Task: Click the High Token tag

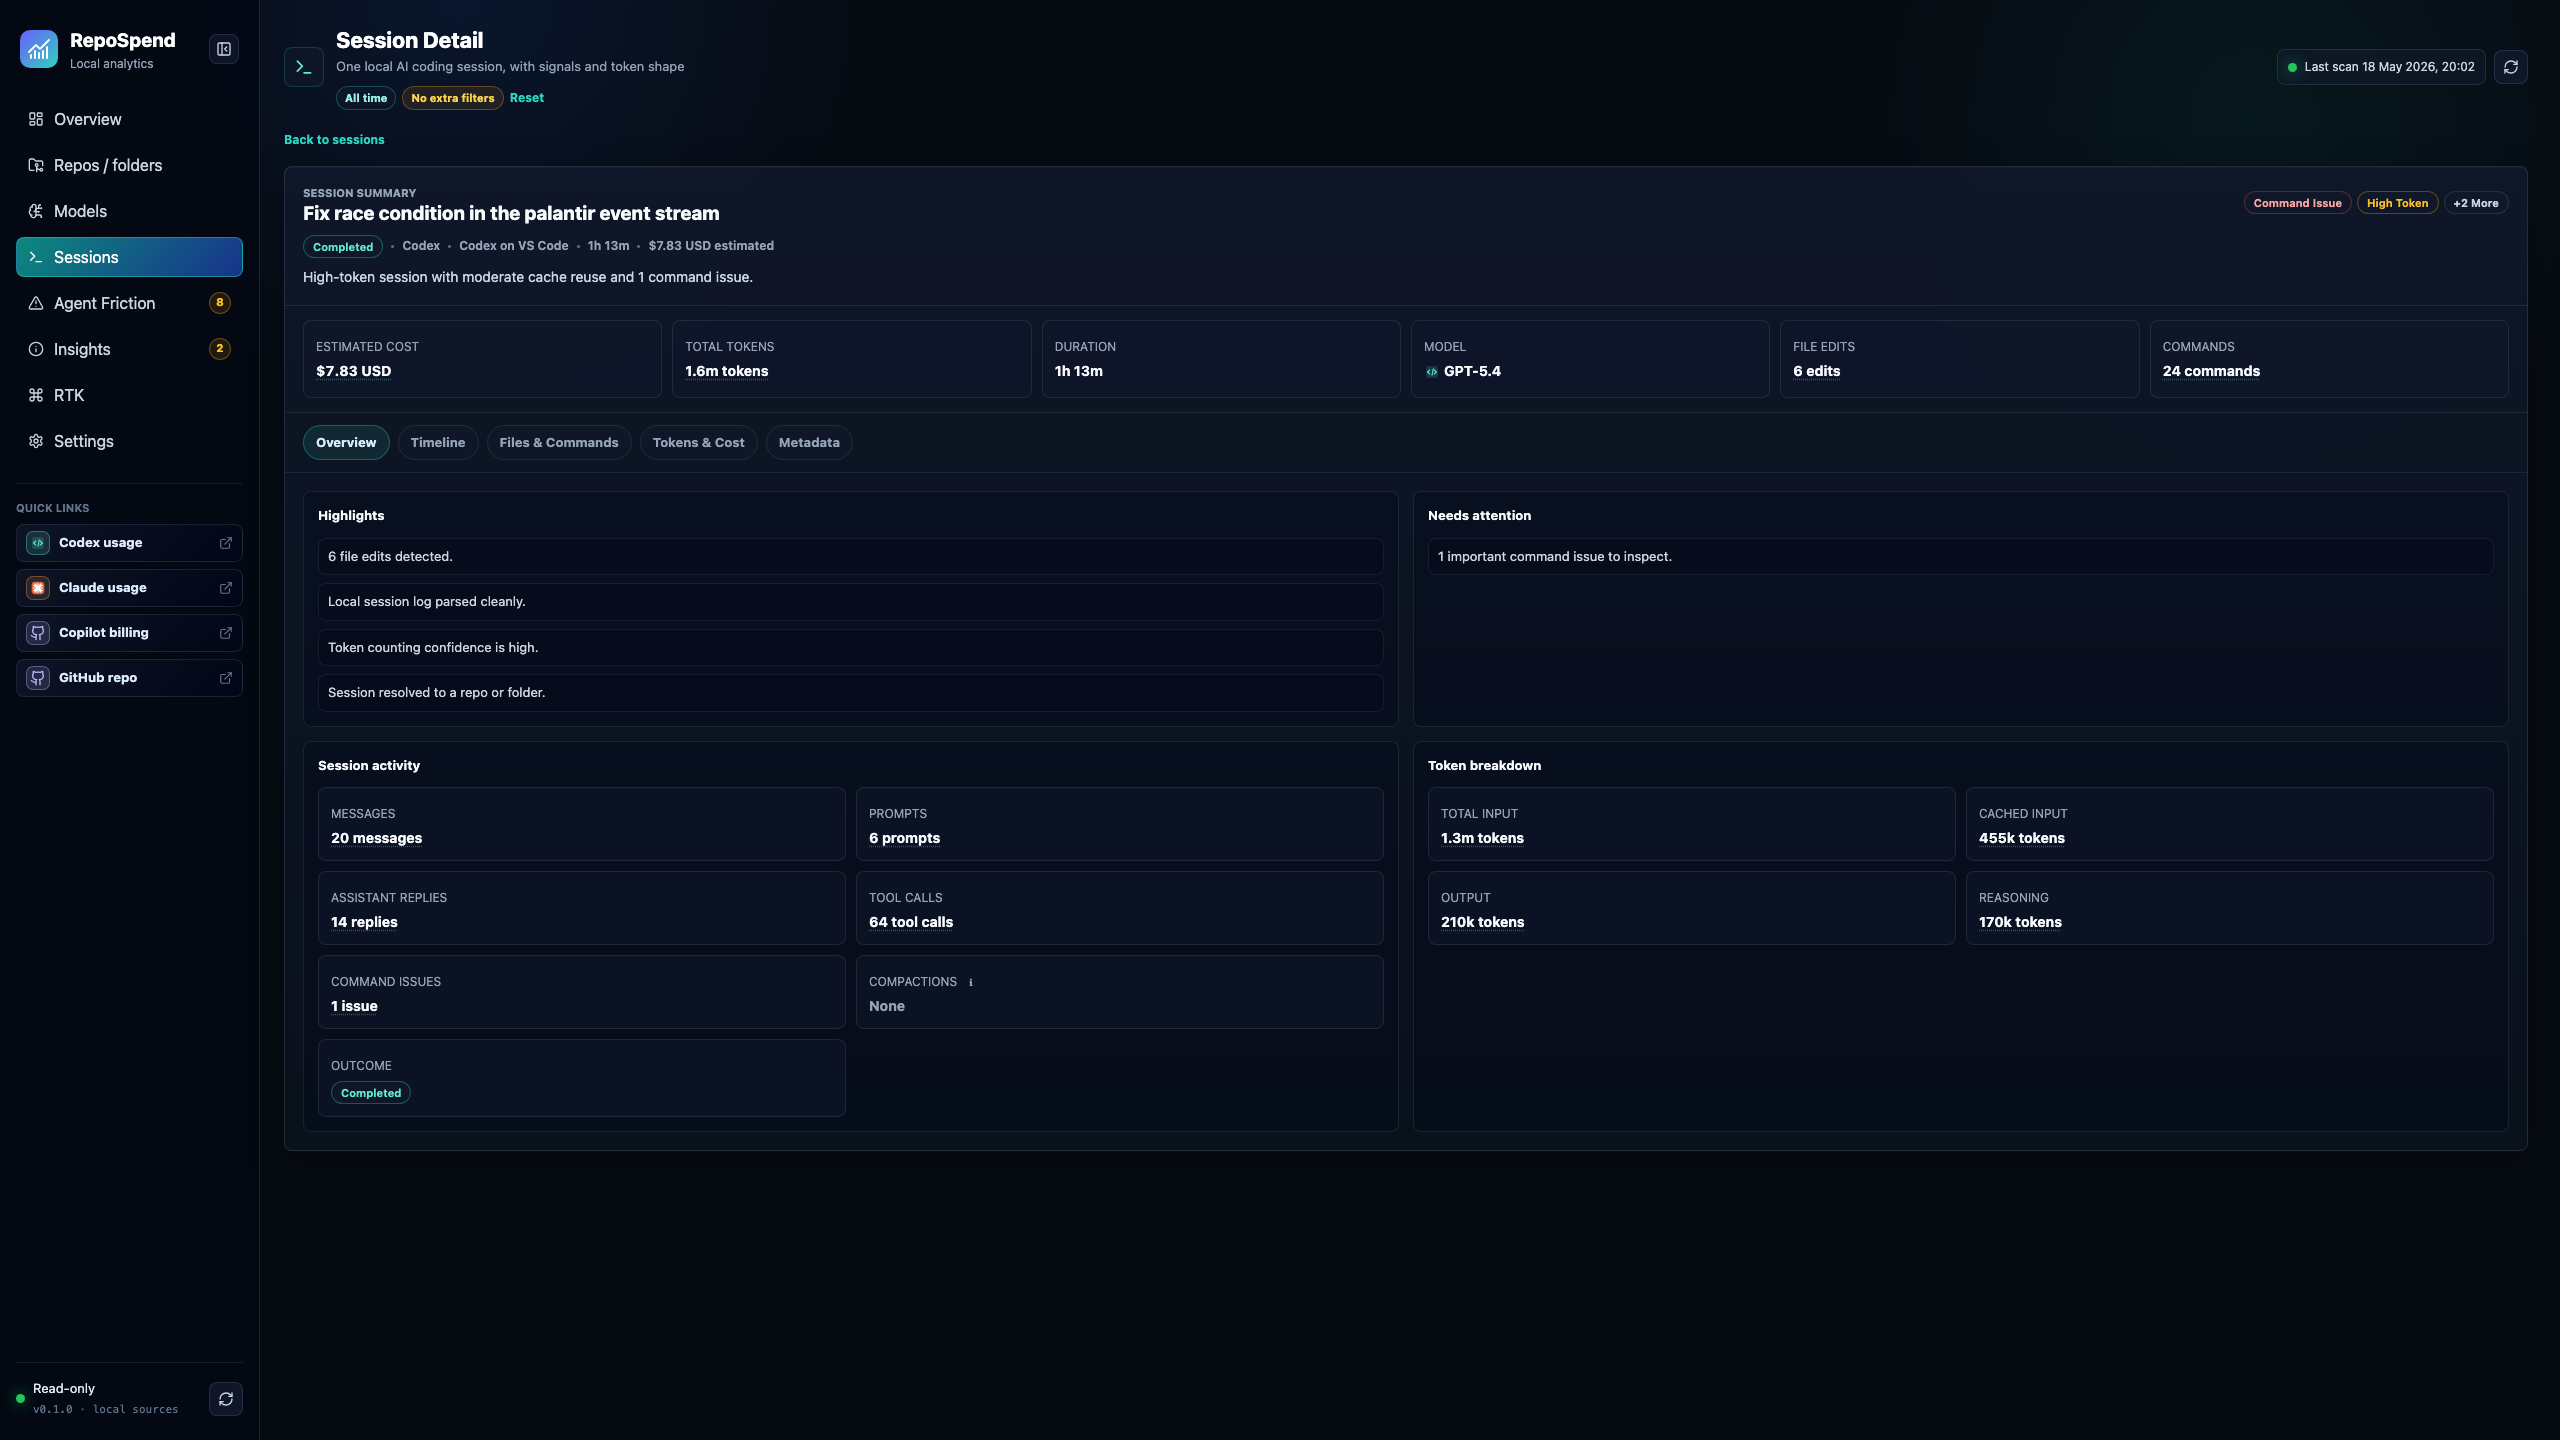Action: click(2397, 203)
